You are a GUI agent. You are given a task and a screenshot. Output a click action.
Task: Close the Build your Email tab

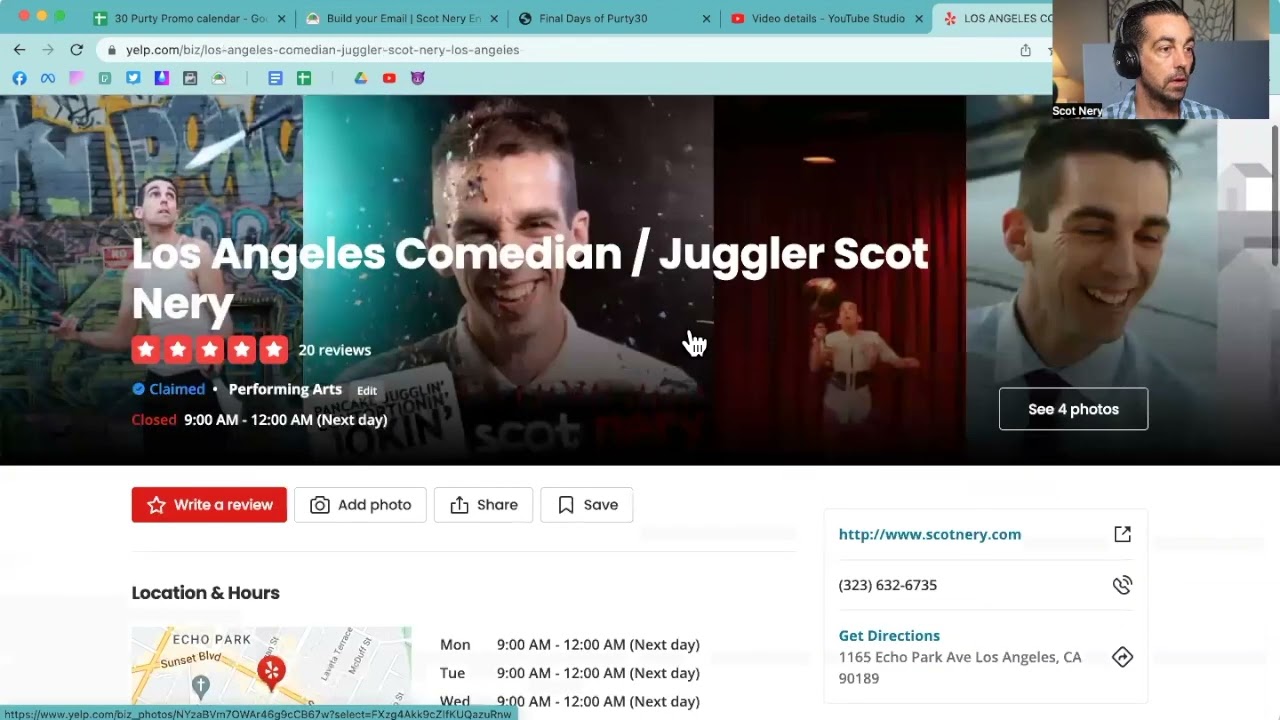coord(494,18)
